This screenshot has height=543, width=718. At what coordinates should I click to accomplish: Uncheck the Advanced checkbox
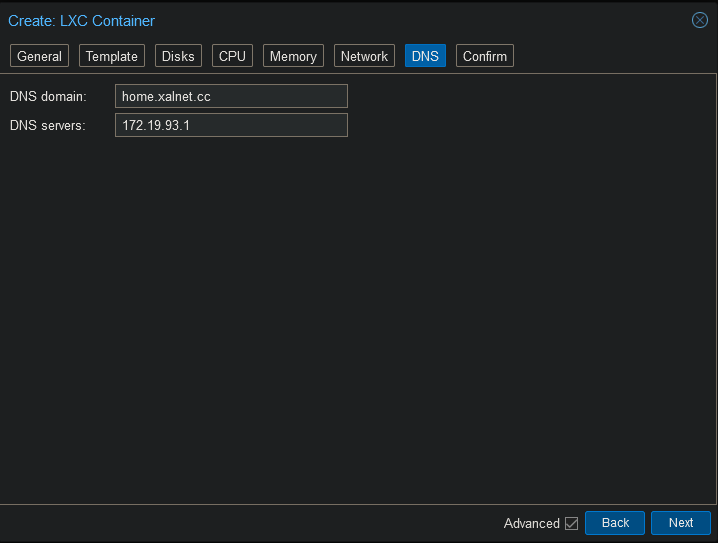tap(572, 523)
